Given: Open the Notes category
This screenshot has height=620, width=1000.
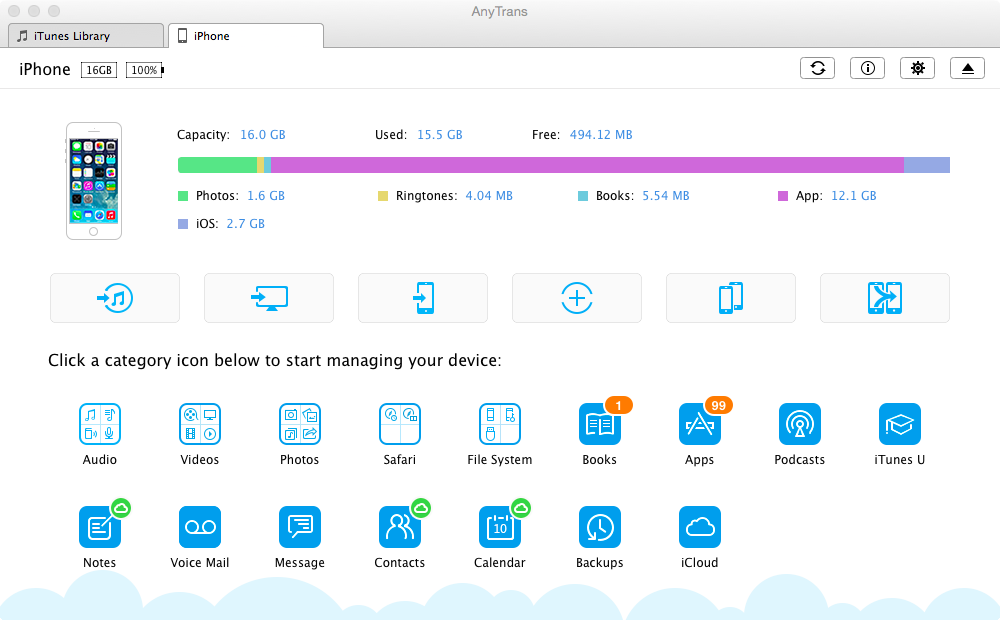Looking at the screenshot, I should coord(99,527).
